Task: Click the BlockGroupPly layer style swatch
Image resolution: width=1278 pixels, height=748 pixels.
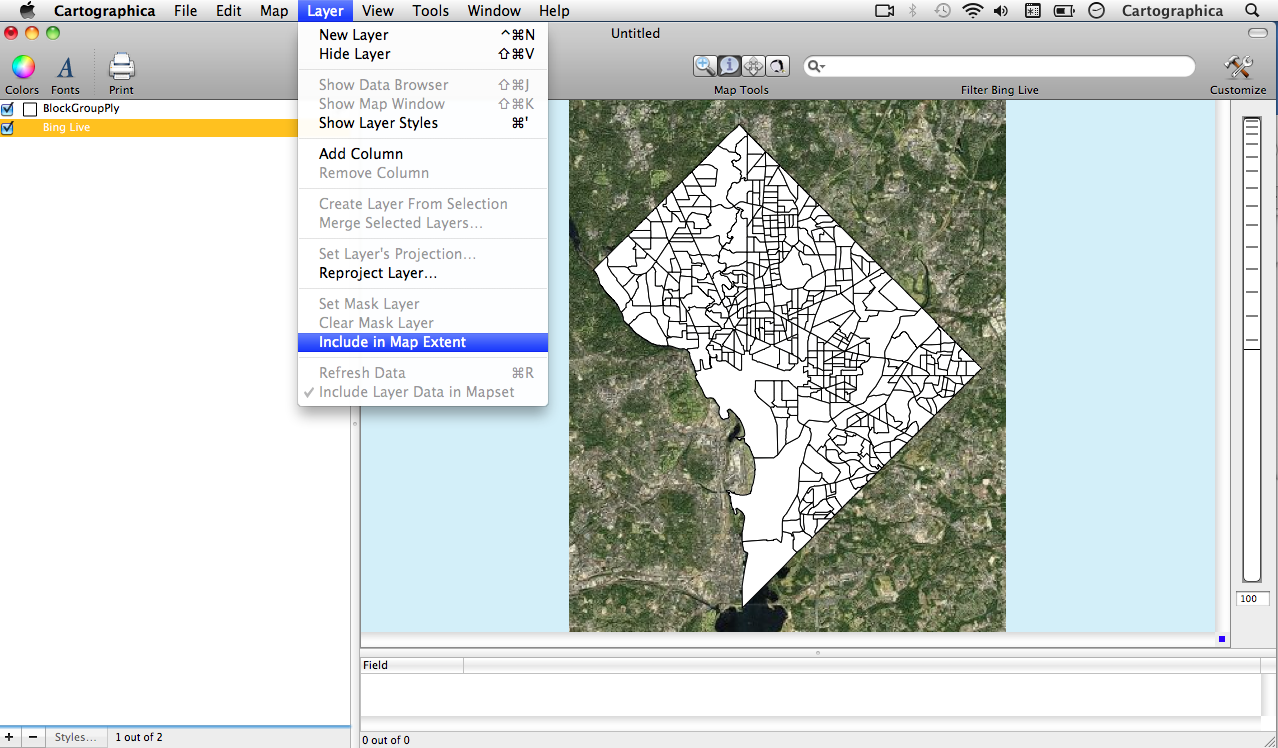Action: click(x=30, y=109)
